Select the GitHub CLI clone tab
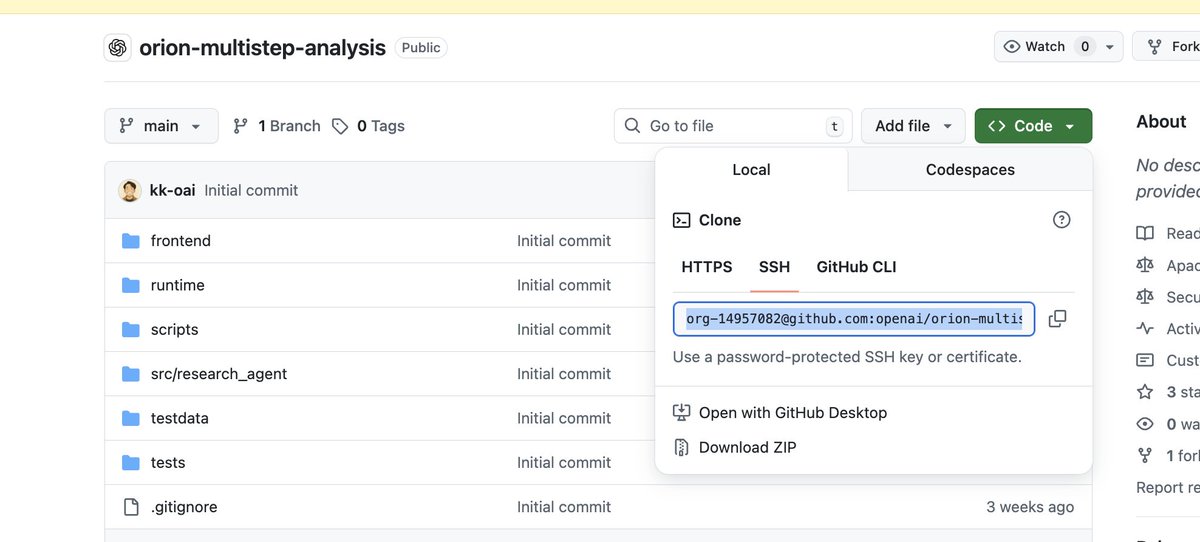This screenshot has width=1200, height=542. point(856,267)
